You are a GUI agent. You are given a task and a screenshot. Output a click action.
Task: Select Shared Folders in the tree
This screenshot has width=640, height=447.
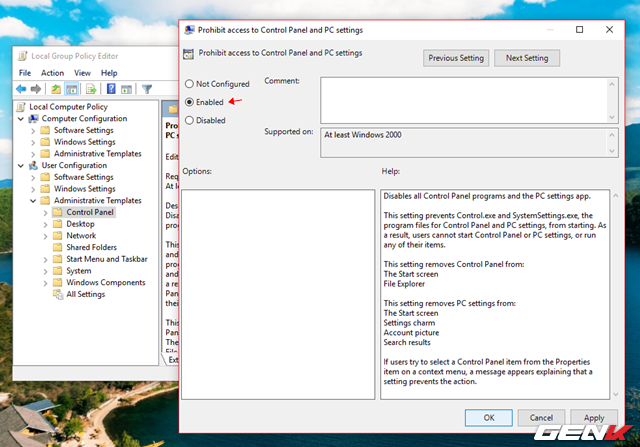[x=91, y=247]
